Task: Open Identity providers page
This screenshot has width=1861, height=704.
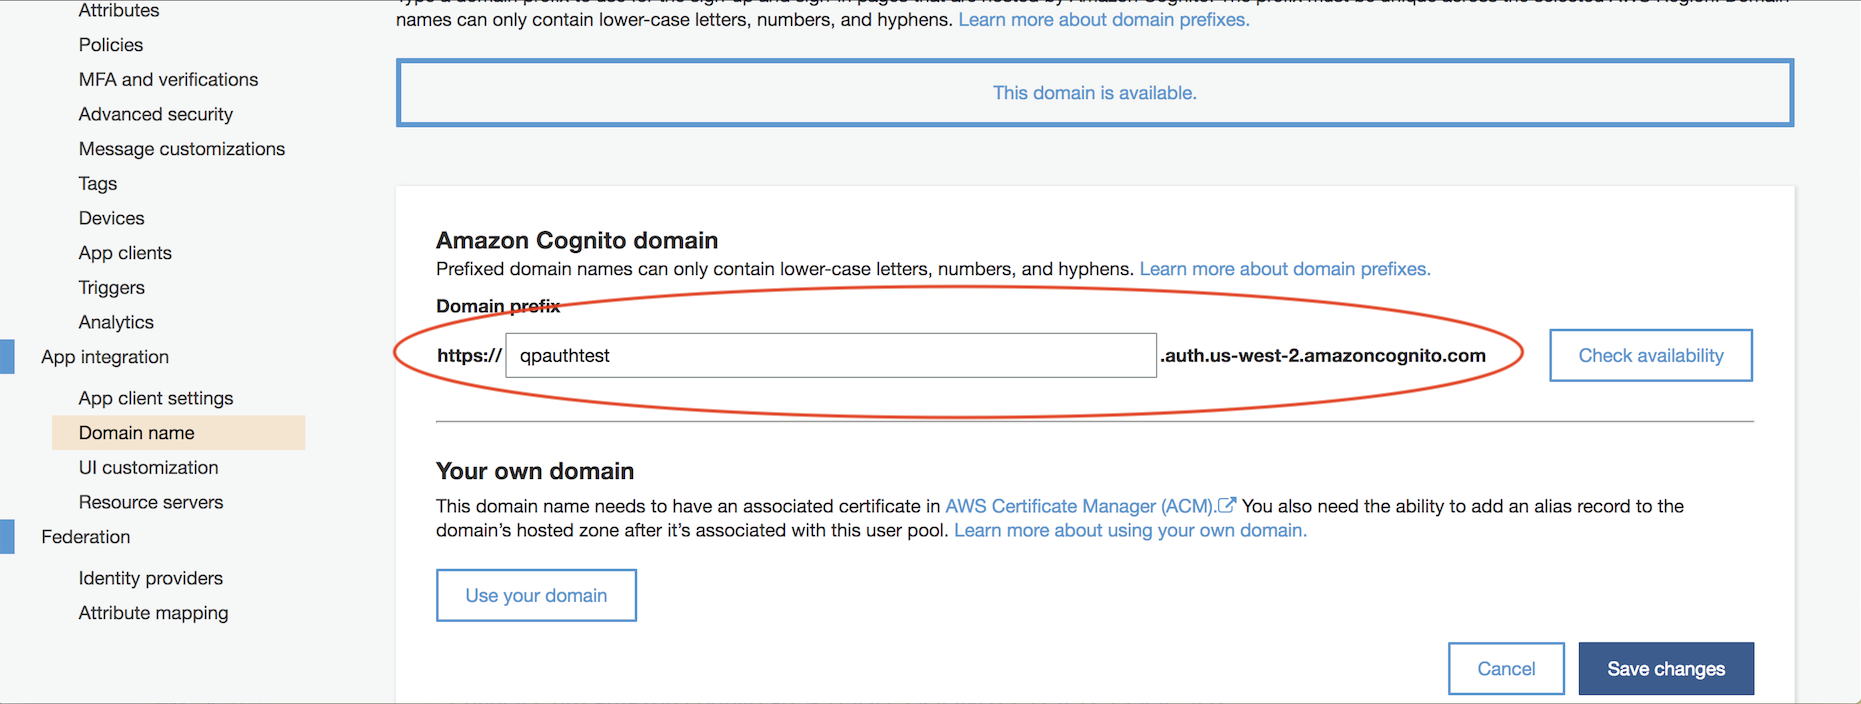Action: tap(151, 578)
